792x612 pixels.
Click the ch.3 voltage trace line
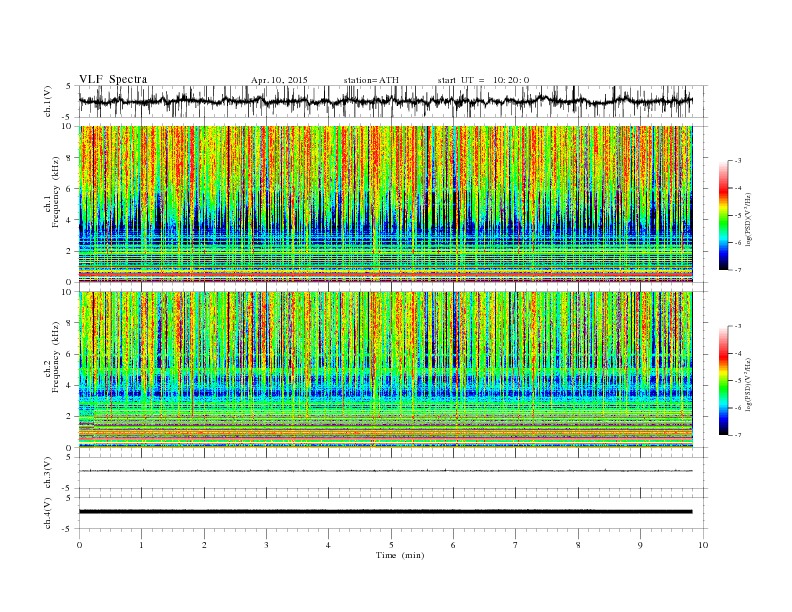click(x=385, y=471)
